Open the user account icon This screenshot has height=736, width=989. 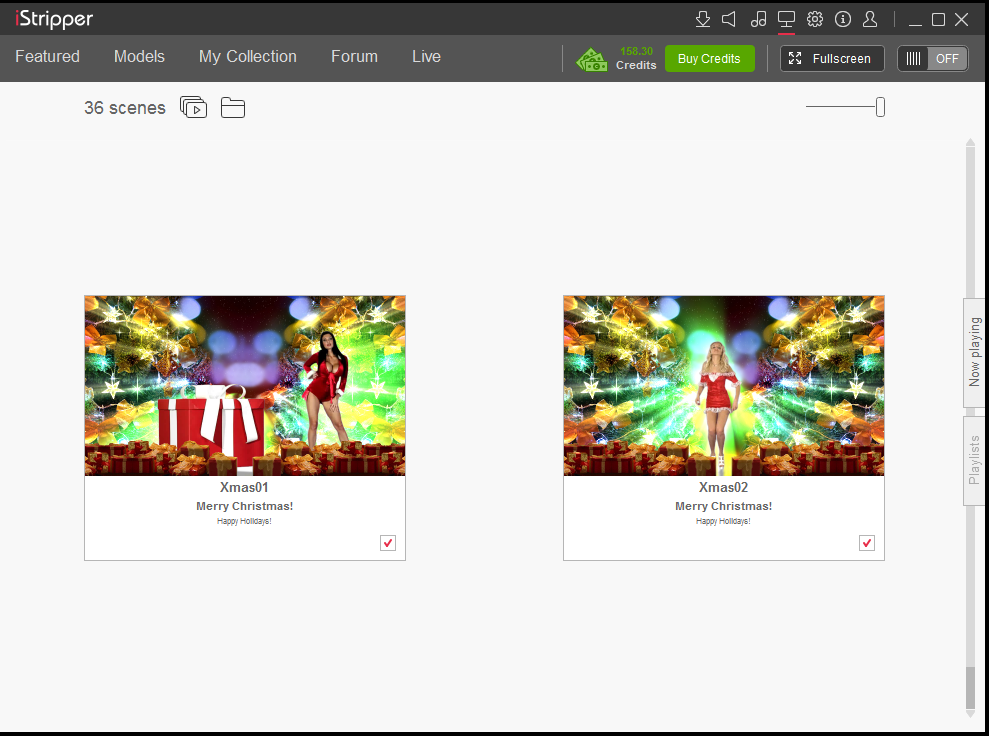point(870,20)
